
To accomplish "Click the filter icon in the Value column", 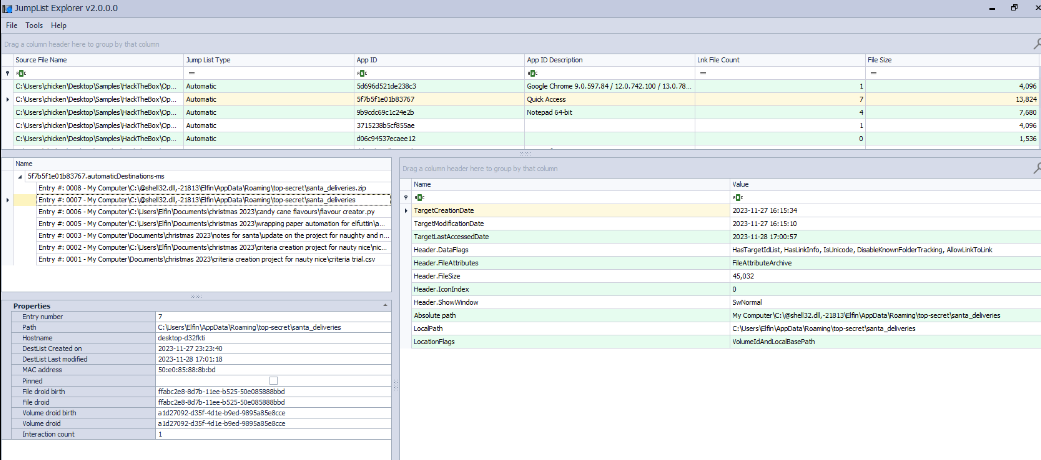I will [x=738, y=197].
